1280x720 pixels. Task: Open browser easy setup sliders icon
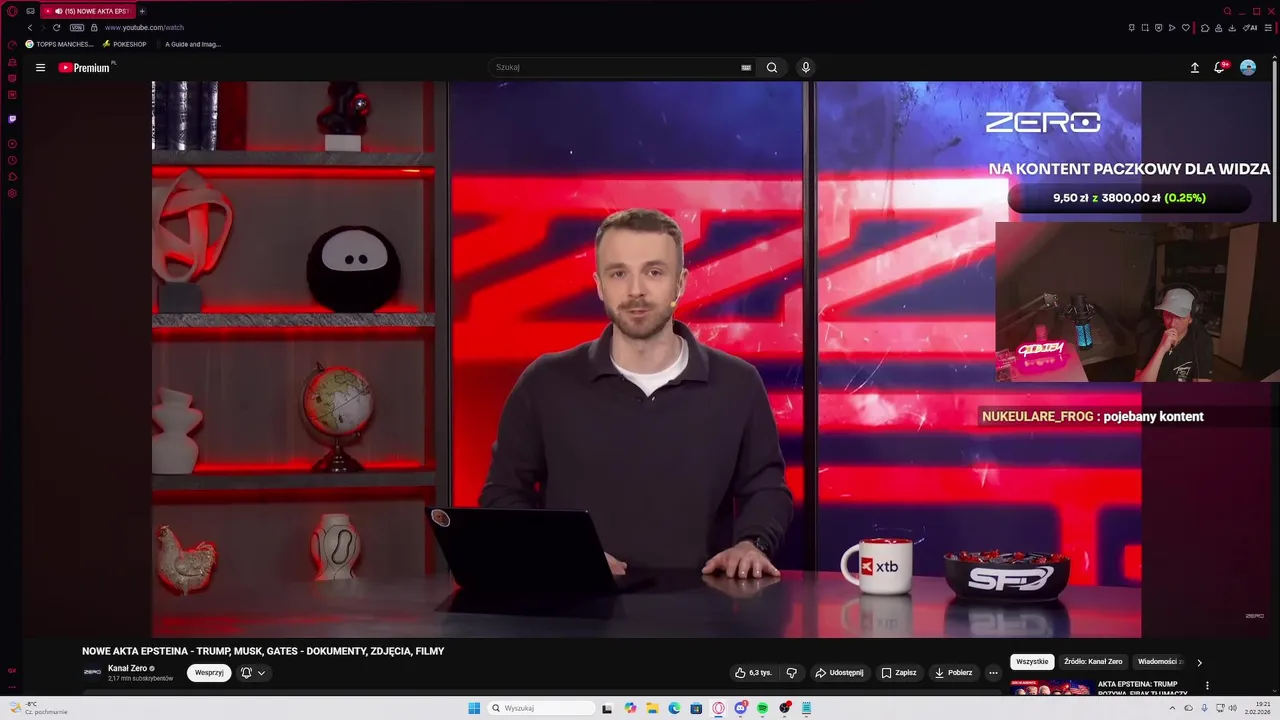pyautogui.click(x=1268, y=27)
